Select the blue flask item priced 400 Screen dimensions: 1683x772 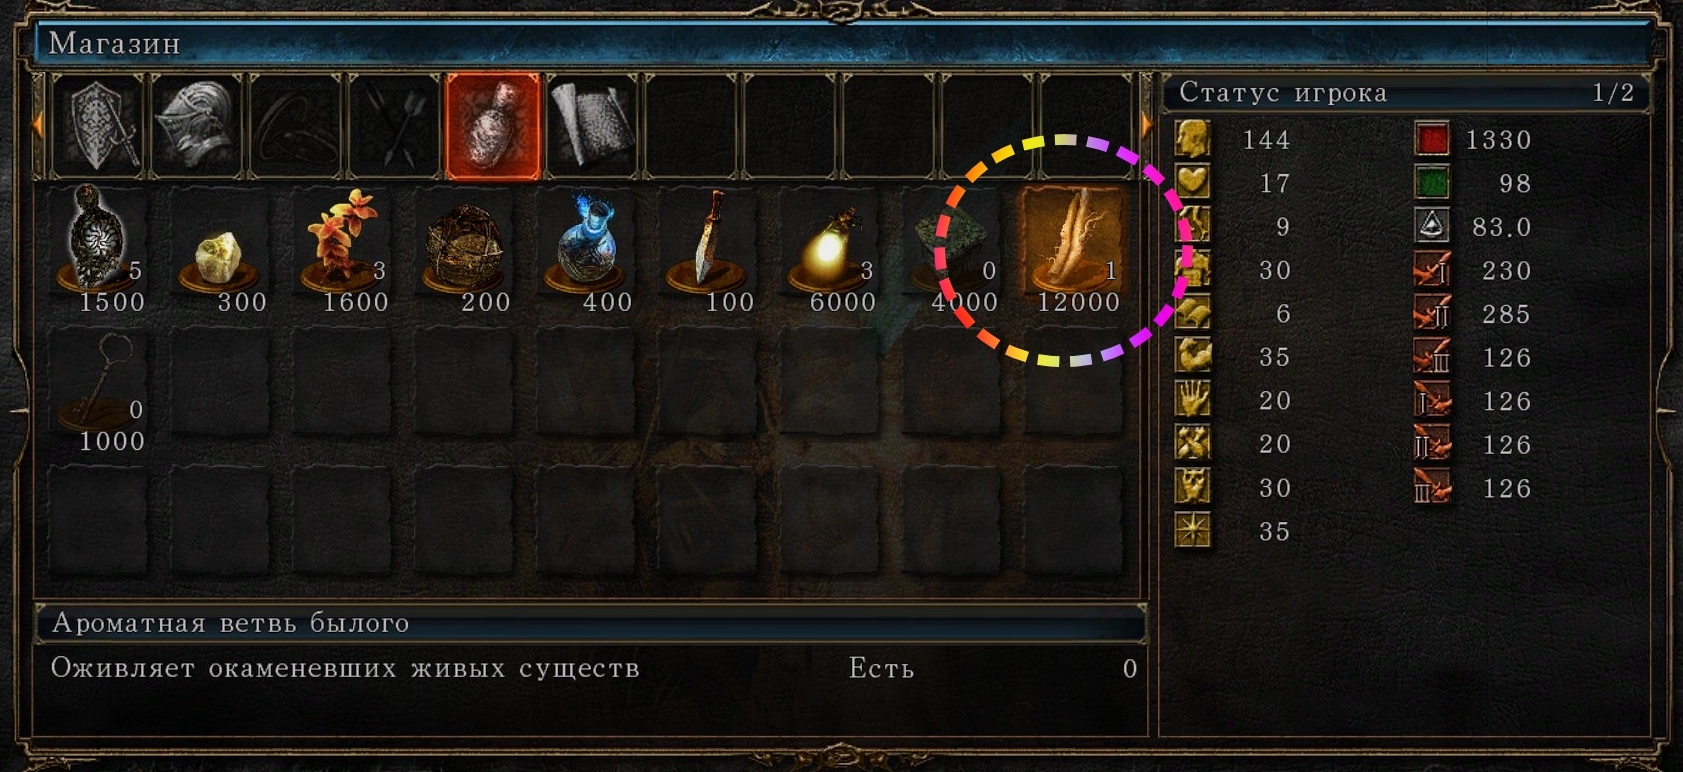587,250
